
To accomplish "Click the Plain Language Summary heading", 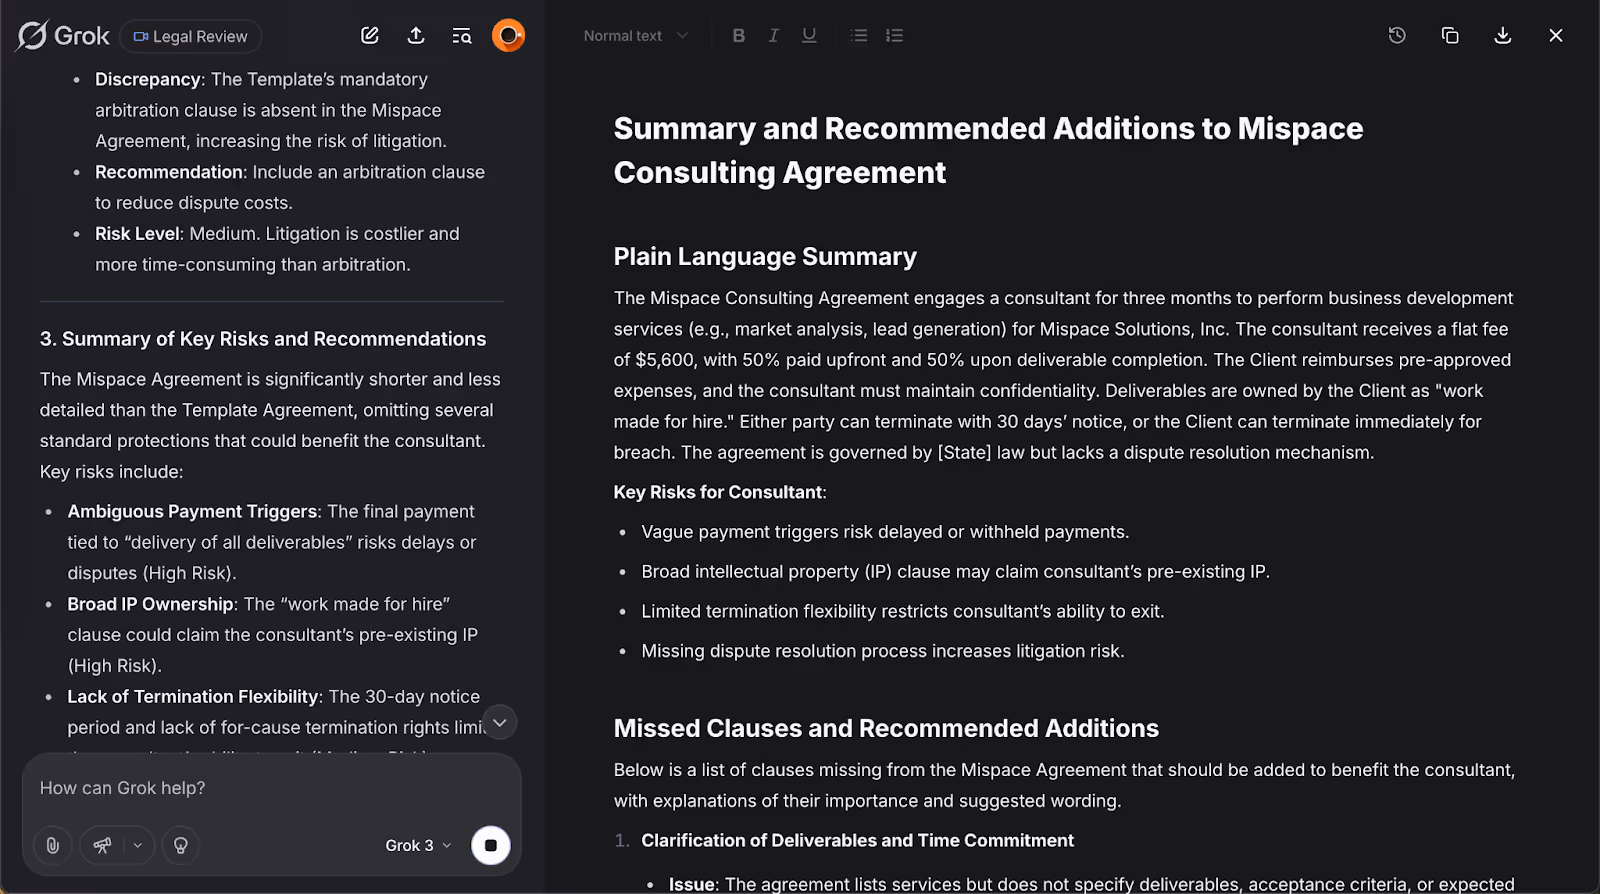I will [765, 257].
